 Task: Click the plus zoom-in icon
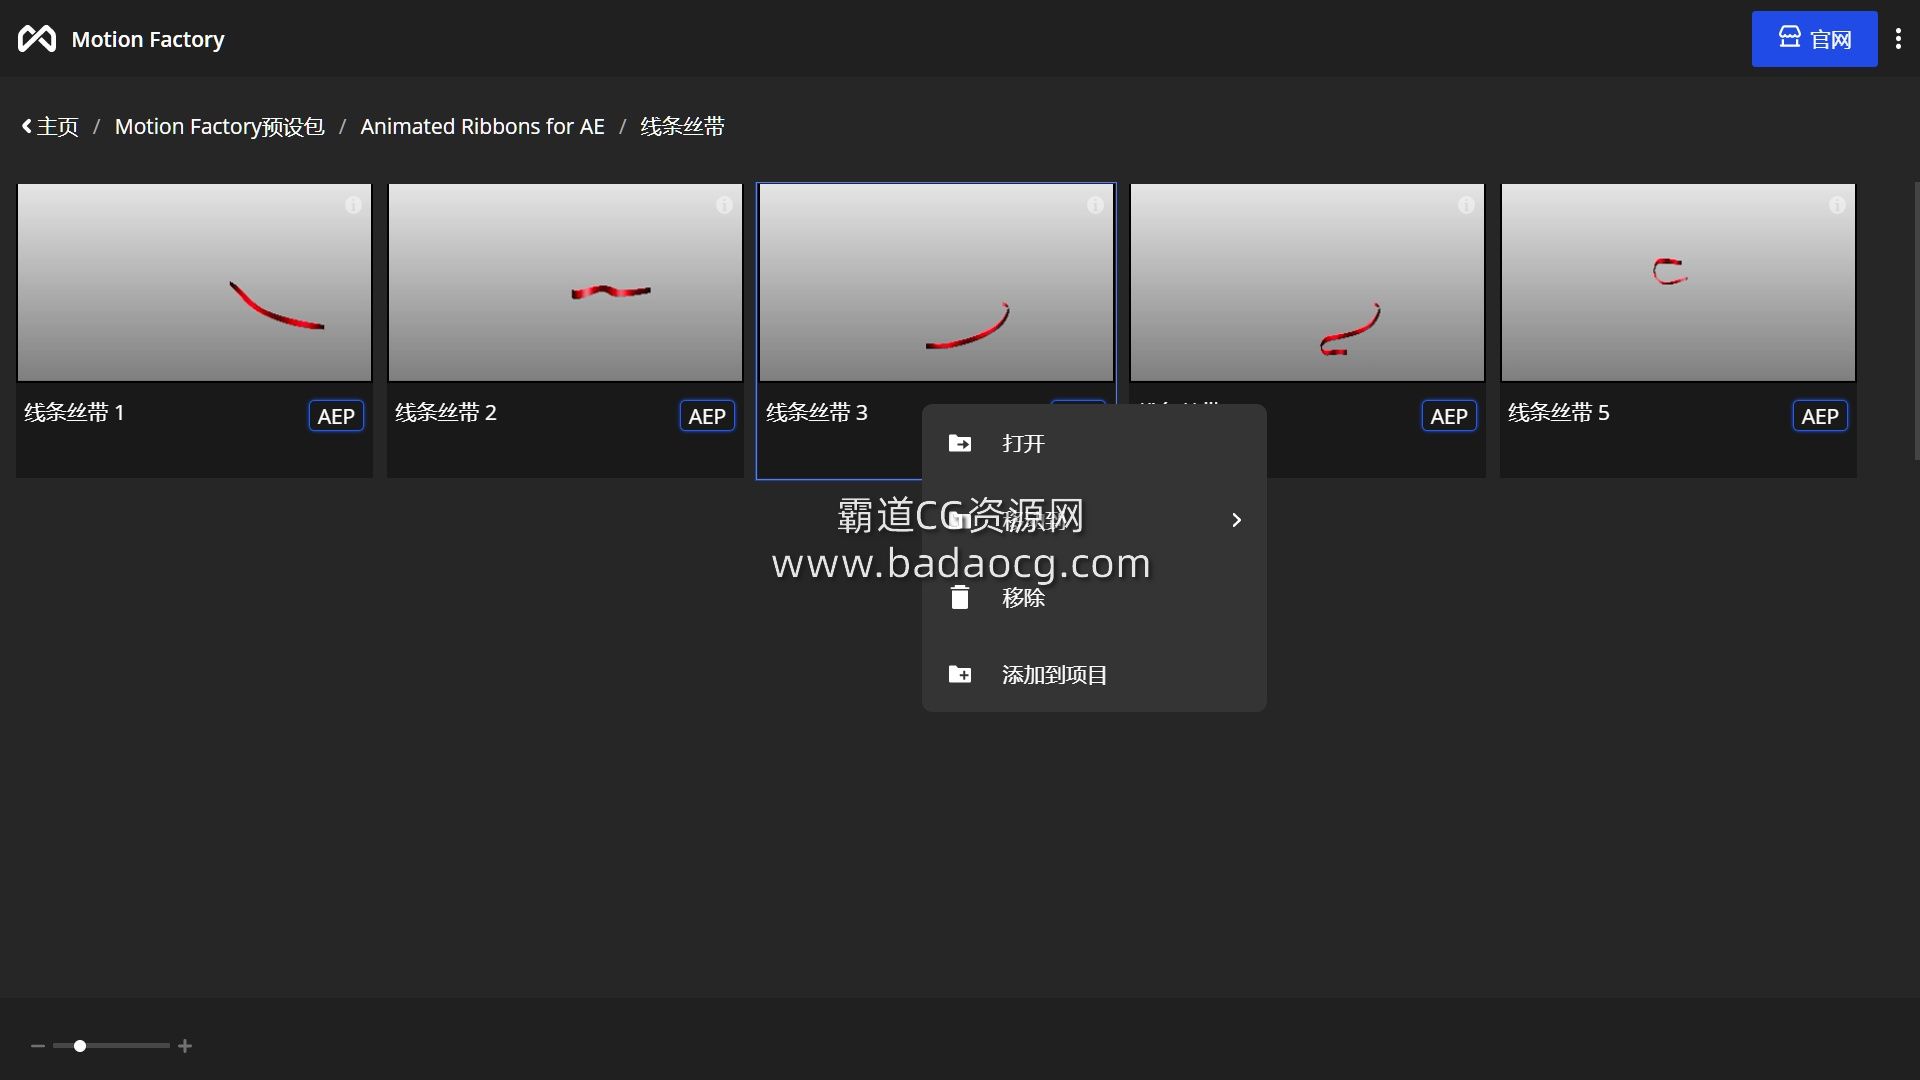click(185, 1046)
